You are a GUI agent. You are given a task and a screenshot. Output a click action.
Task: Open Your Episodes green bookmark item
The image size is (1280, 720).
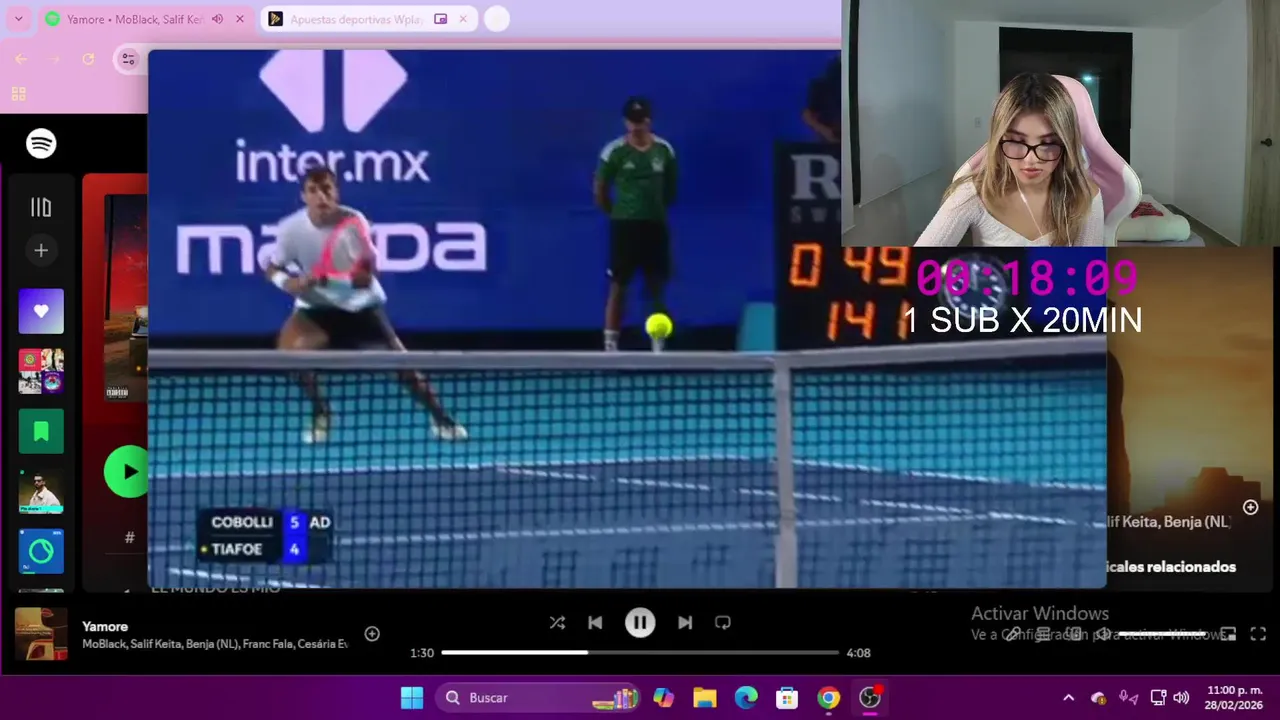(41, 431)
